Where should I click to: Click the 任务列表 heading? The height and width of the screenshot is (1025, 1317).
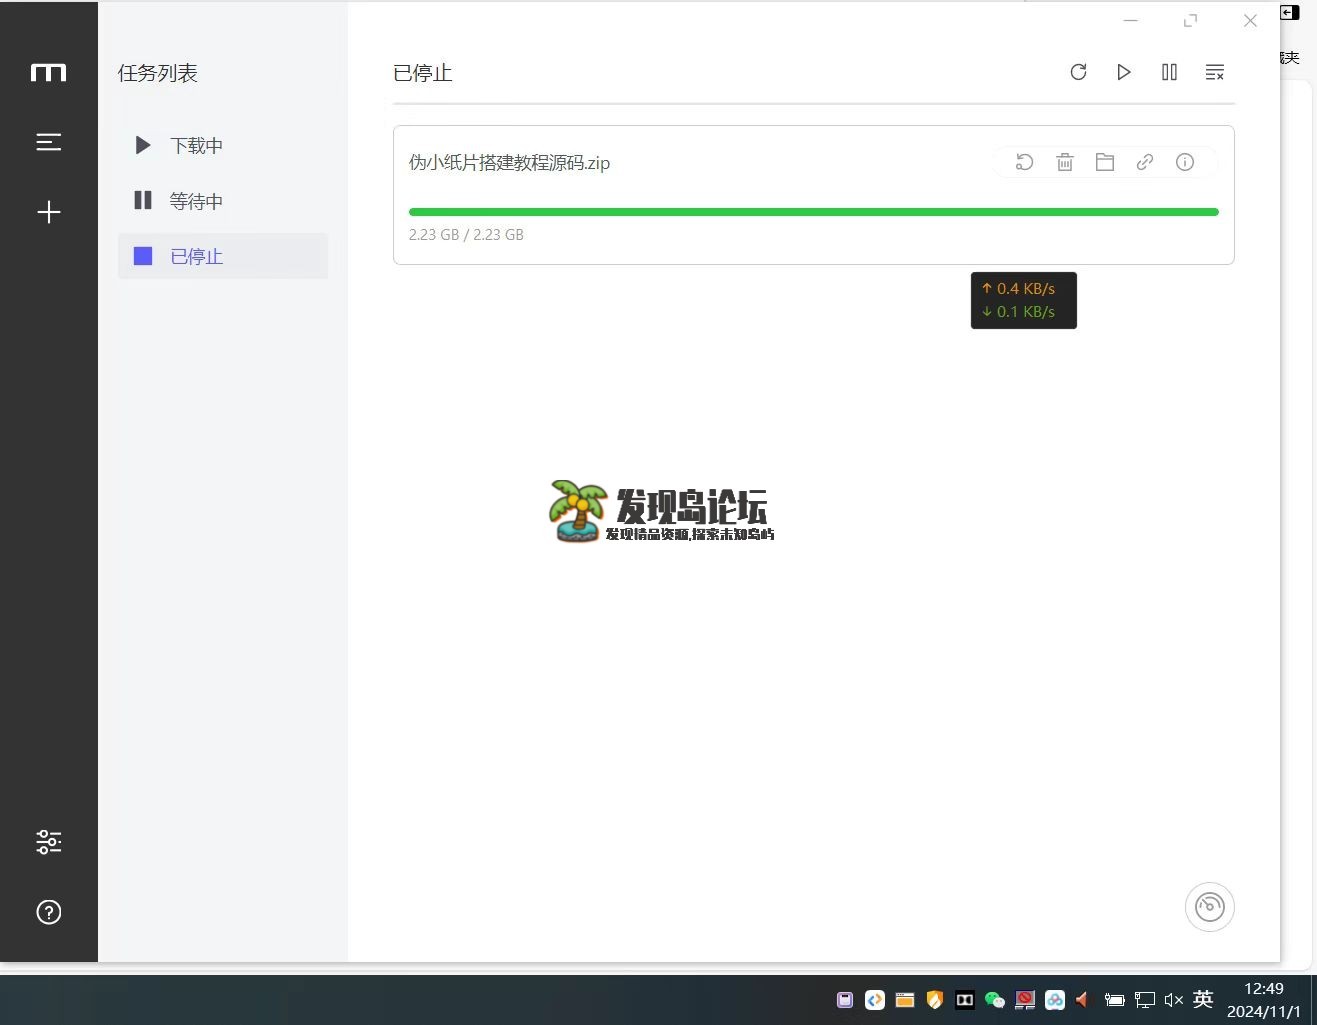[x=157, y=73]
